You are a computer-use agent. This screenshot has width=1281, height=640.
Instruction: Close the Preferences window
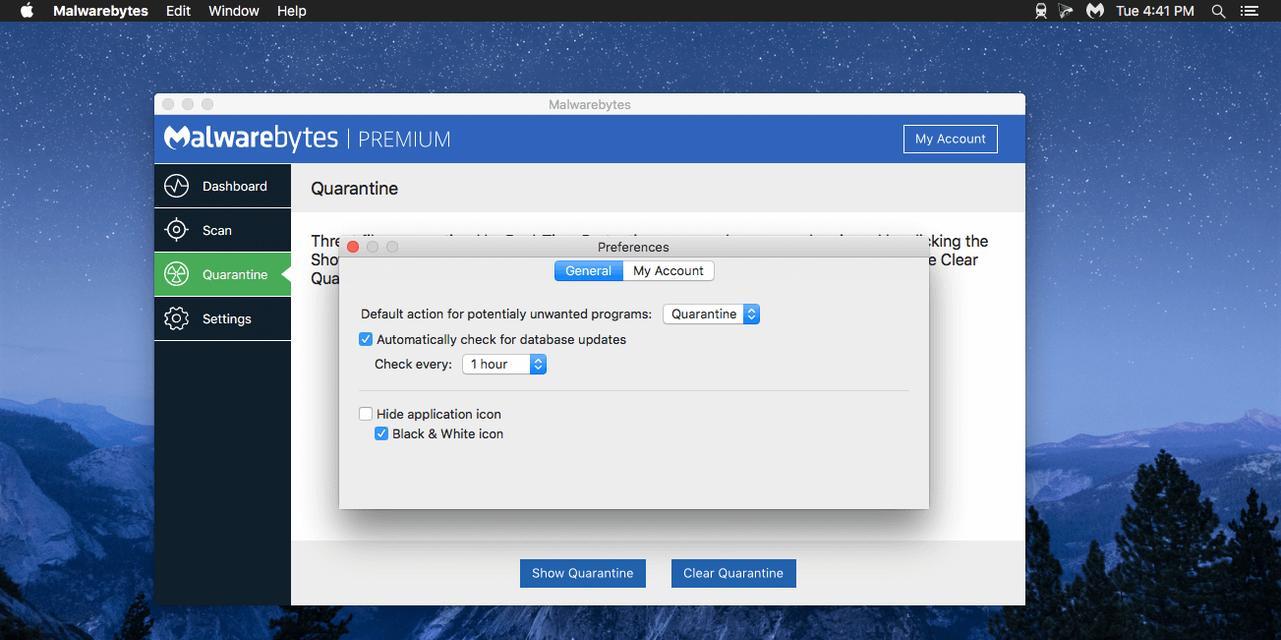353,247
